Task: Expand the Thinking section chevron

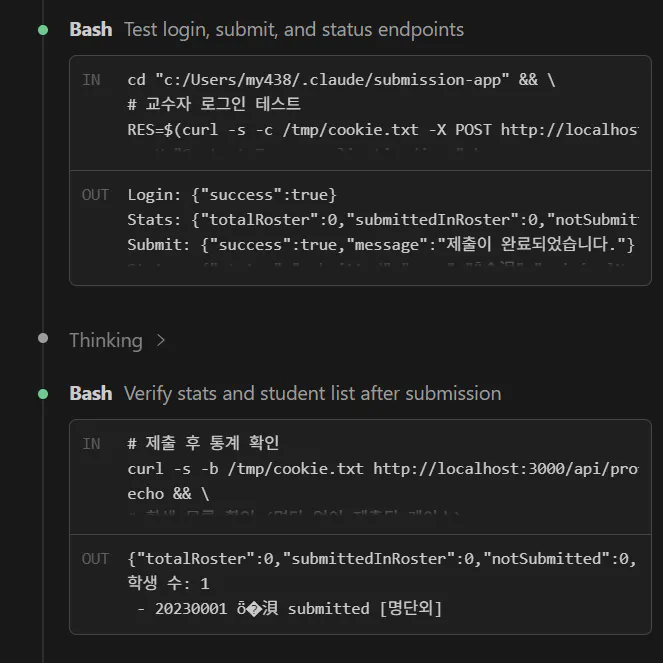Action: [x=160, y=340]
